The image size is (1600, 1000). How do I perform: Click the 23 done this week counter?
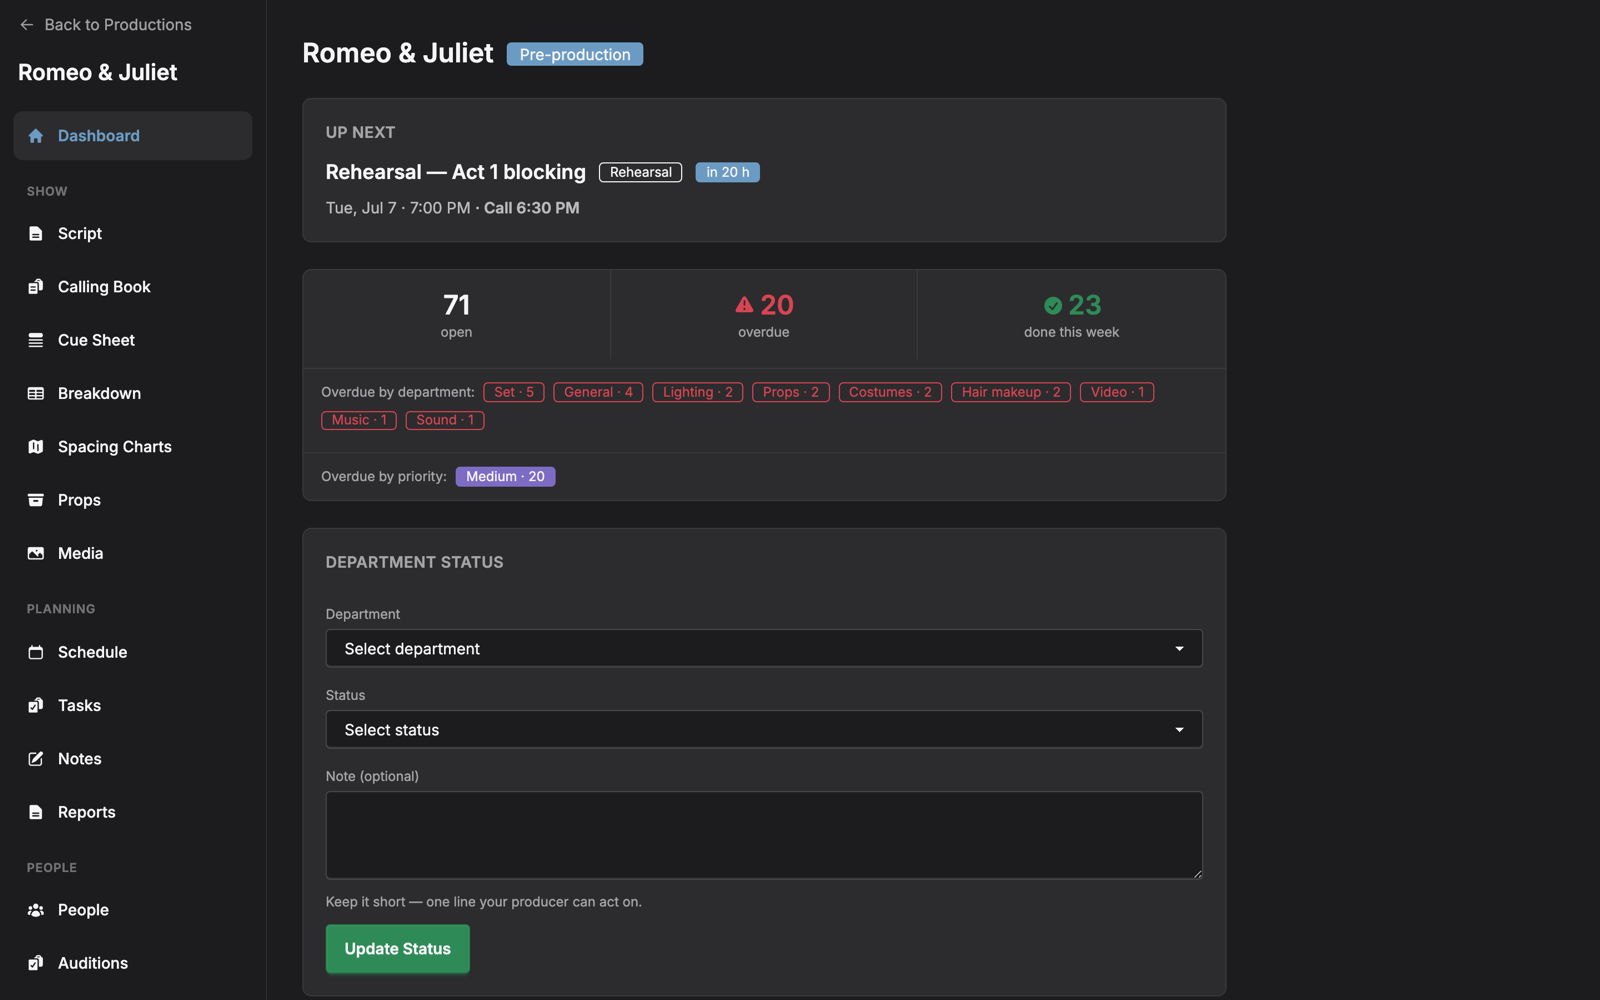[1071, 315]
